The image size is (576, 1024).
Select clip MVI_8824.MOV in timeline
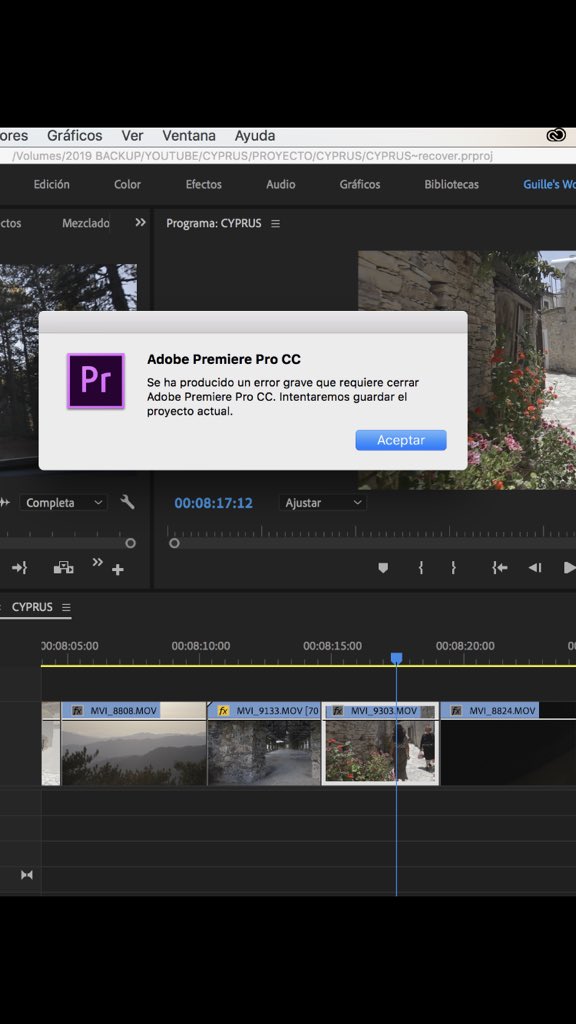[508, 744]
